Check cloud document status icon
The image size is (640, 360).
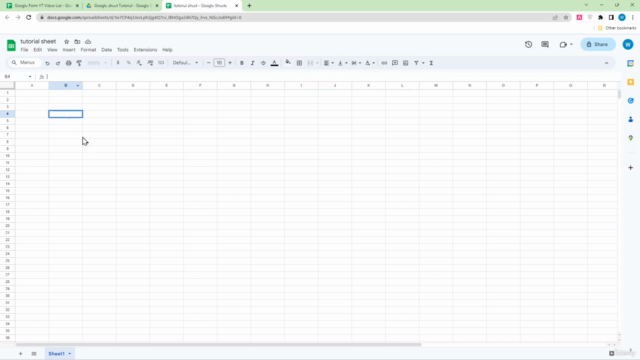click(88, 42)
